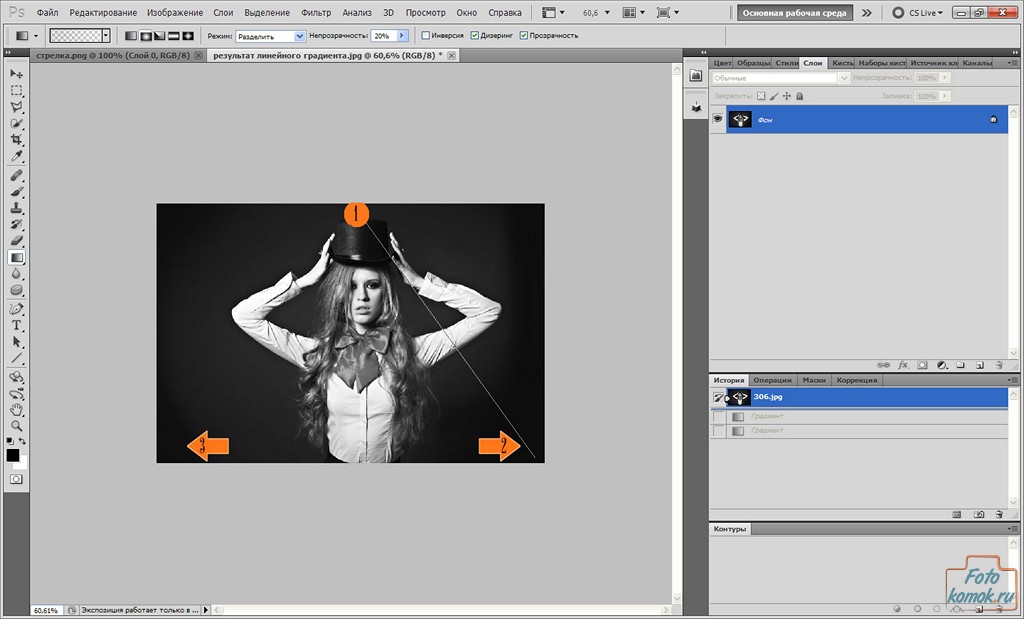This screenshot has width=1024, height=619.
Task: Hide the Фон layer via eye icon
Action: tap(717, 119)
